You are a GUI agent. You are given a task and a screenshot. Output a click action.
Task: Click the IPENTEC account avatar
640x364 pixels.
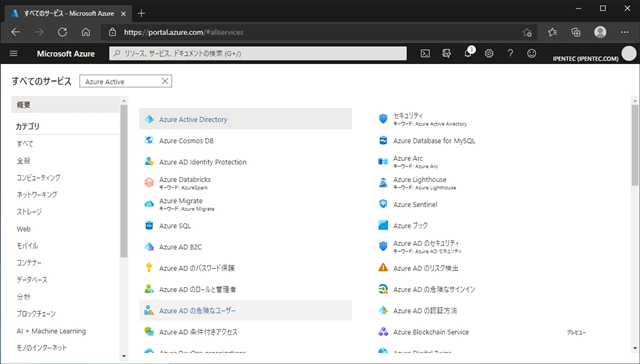[x=629, y=53]
